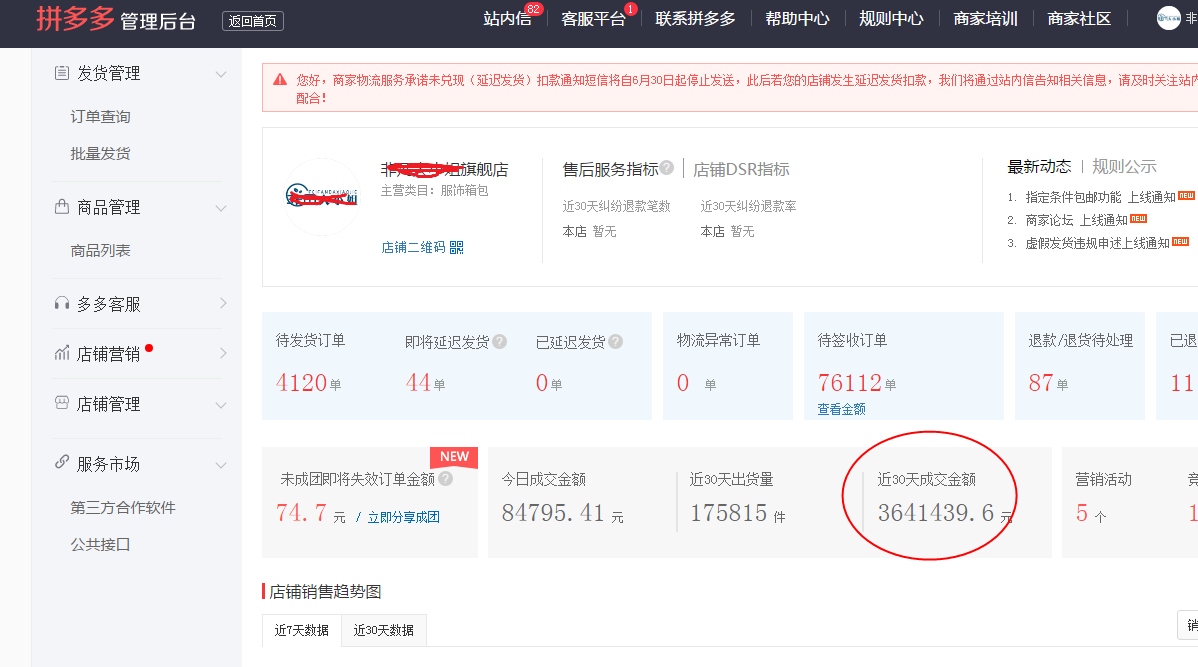1198x667 pixels.
Task: Select the 近7天数据 tab
Action: tap(302, 630)
